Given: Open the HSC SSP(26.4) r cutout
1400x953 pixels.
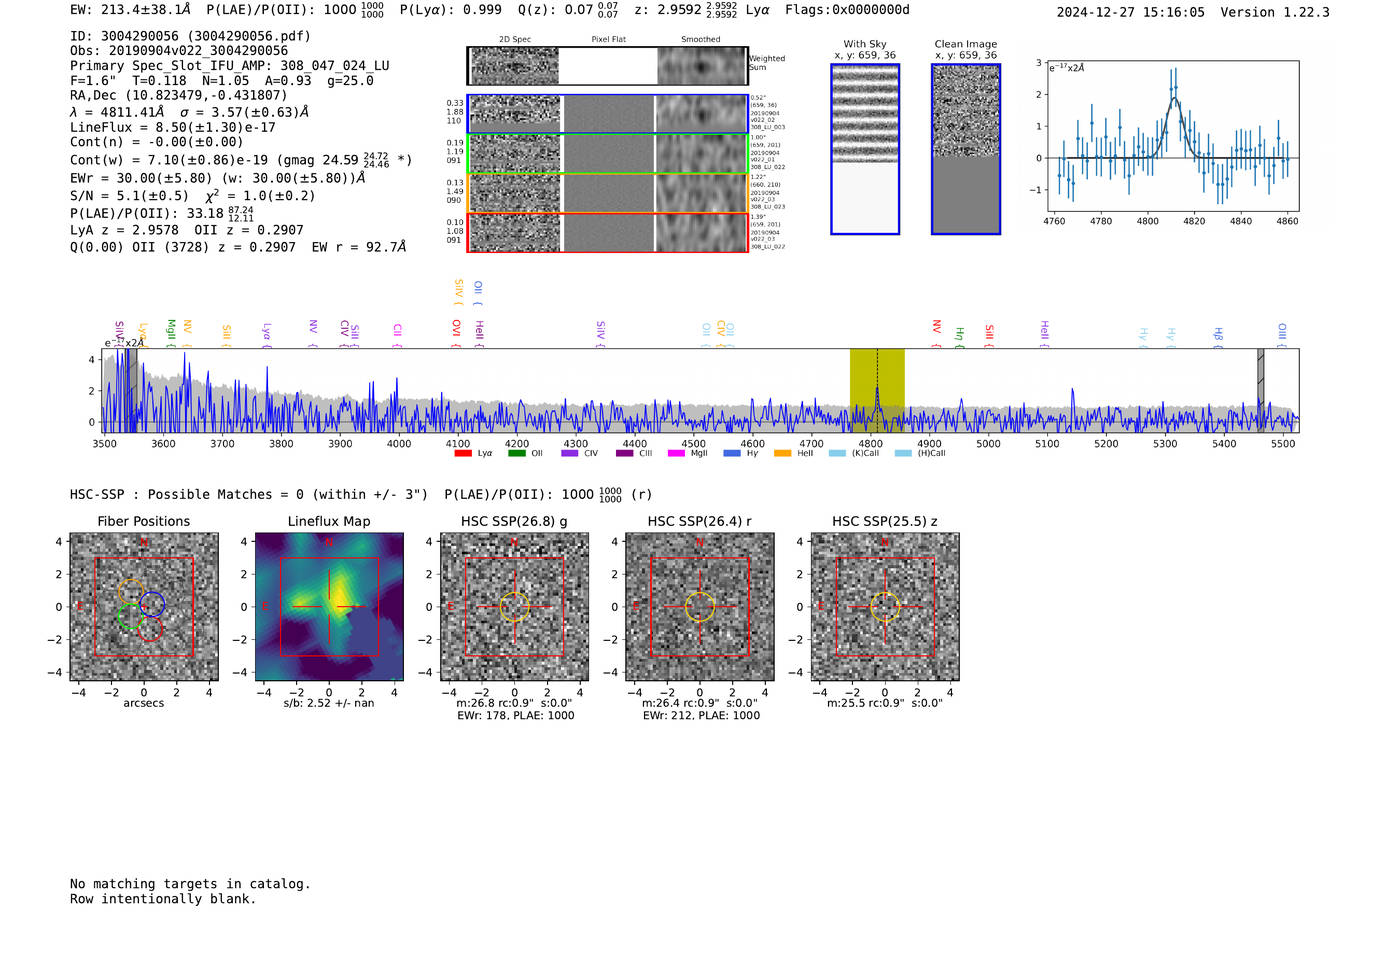Looking at the screenshot, I should [700, 607].
